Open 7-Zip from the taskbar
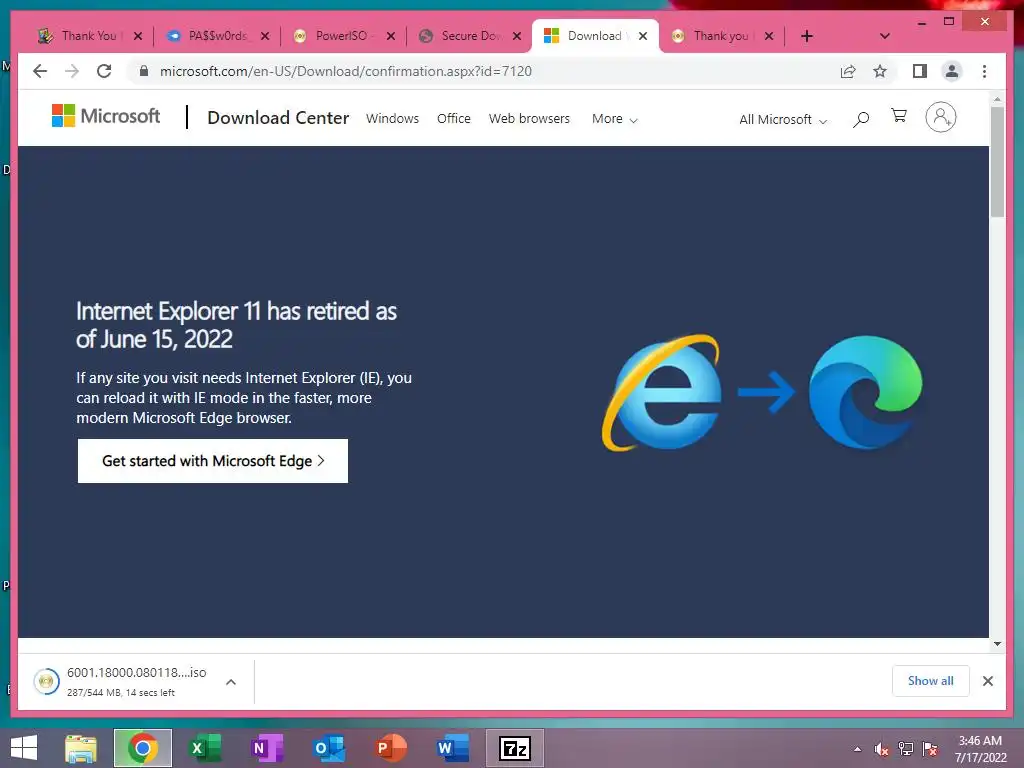 coord(515,748)
